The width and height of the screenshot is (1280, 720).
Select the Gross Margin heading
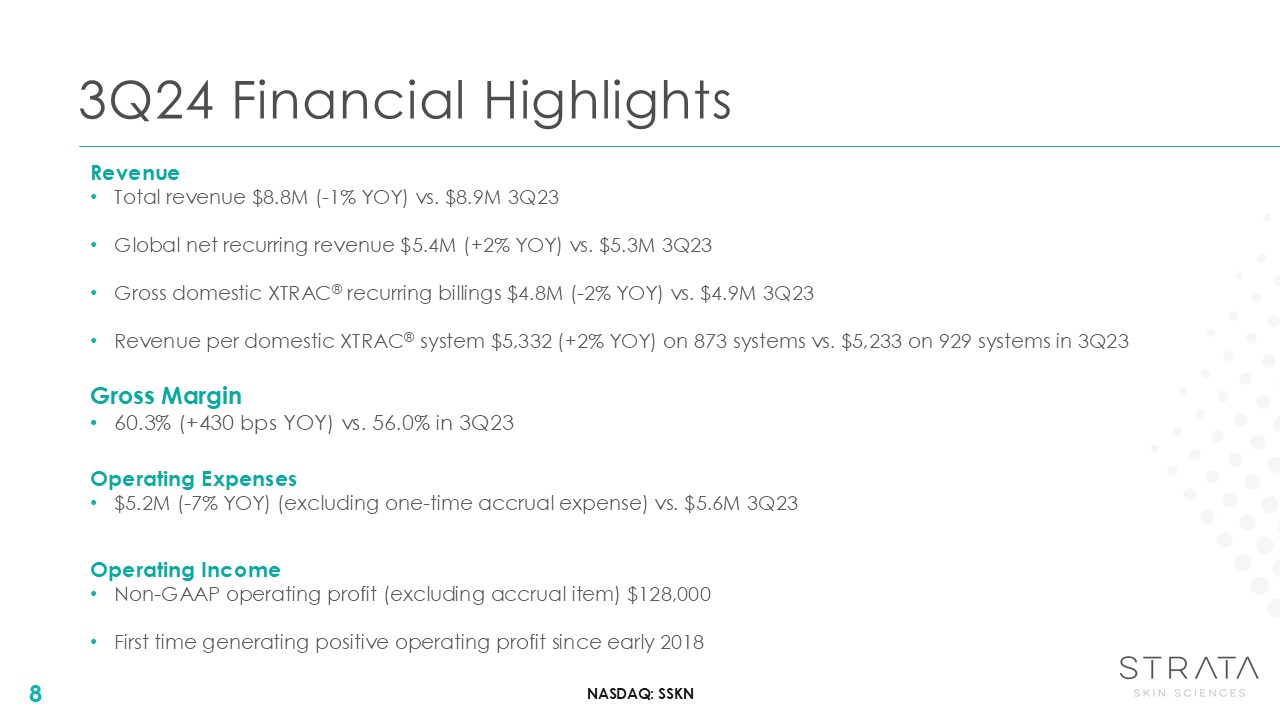point(166,396)
